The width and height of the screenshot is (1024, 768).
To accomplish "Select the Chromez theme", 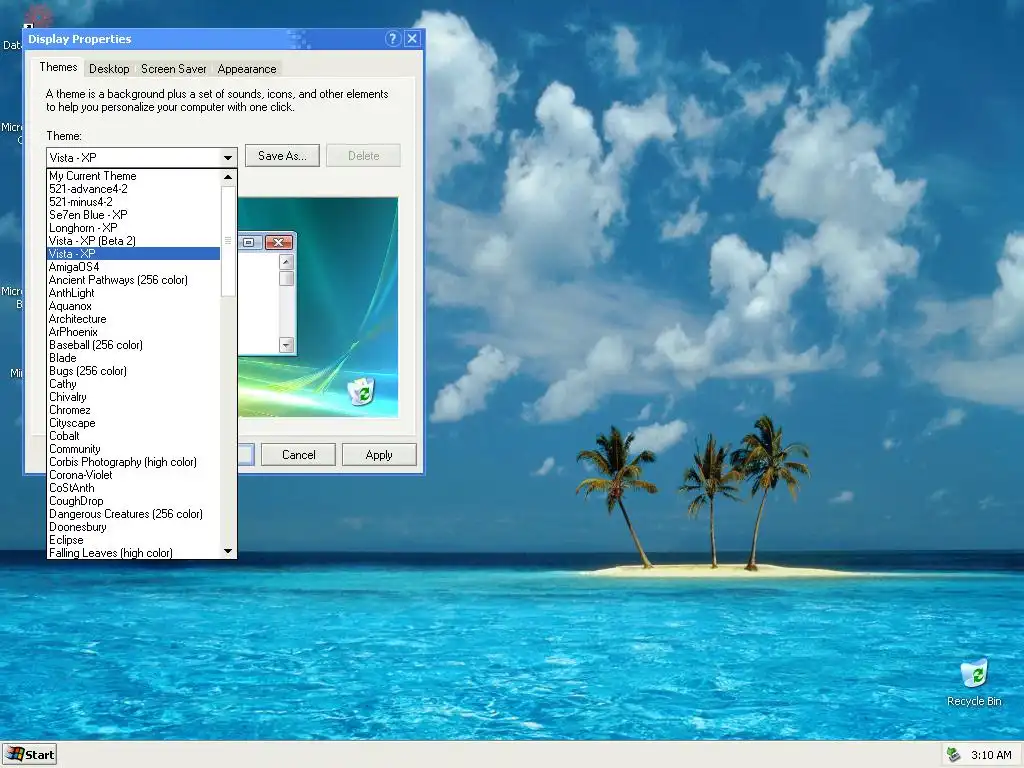I will pyautogui.click(x=134, y=410).
